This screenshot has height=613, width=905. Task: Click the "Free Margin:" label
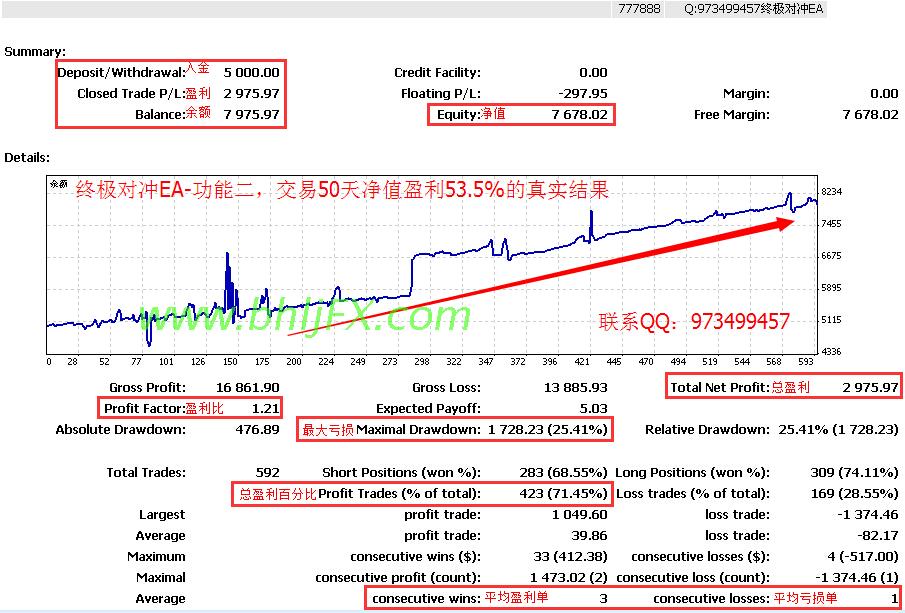[732, 114]
